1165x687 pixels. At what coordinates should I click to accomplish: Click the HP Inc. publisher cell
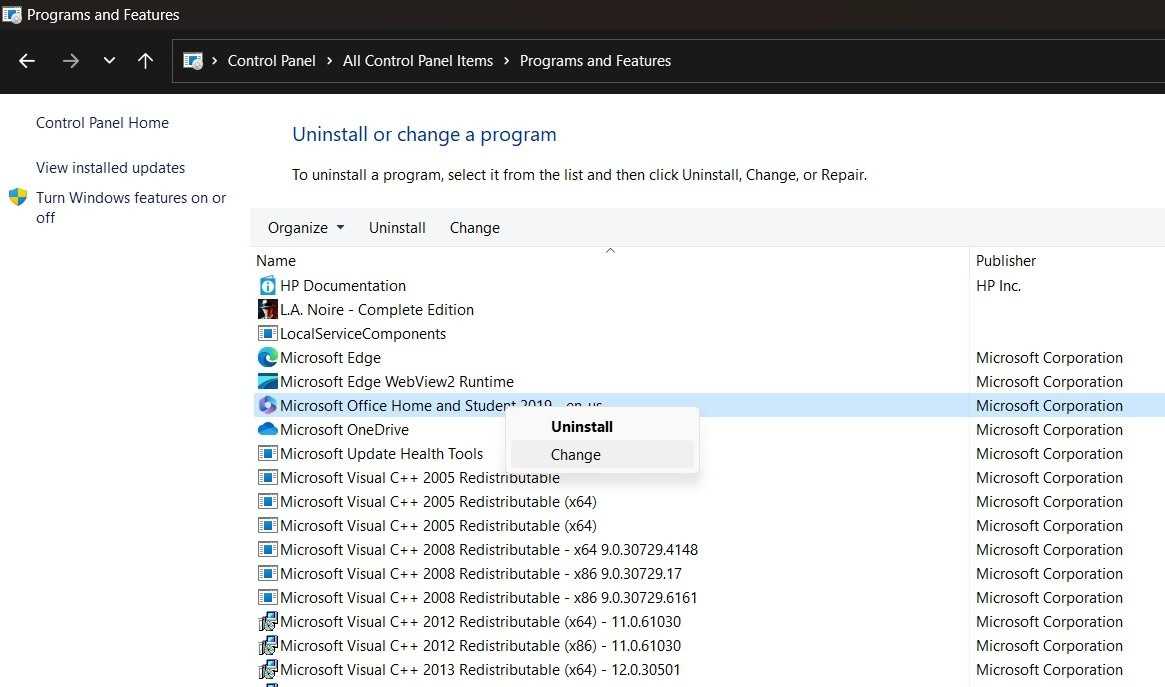[x=998, y=286]
